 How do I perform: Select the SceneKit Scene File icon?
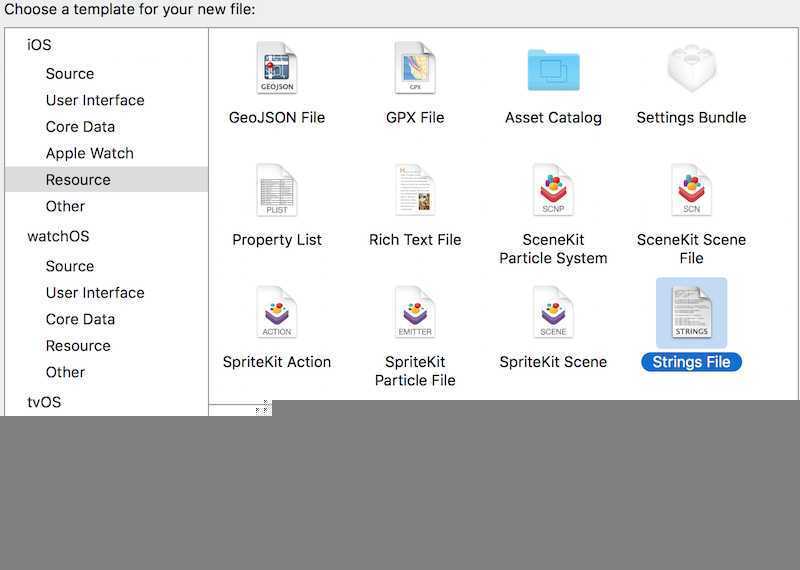point(691,190)
